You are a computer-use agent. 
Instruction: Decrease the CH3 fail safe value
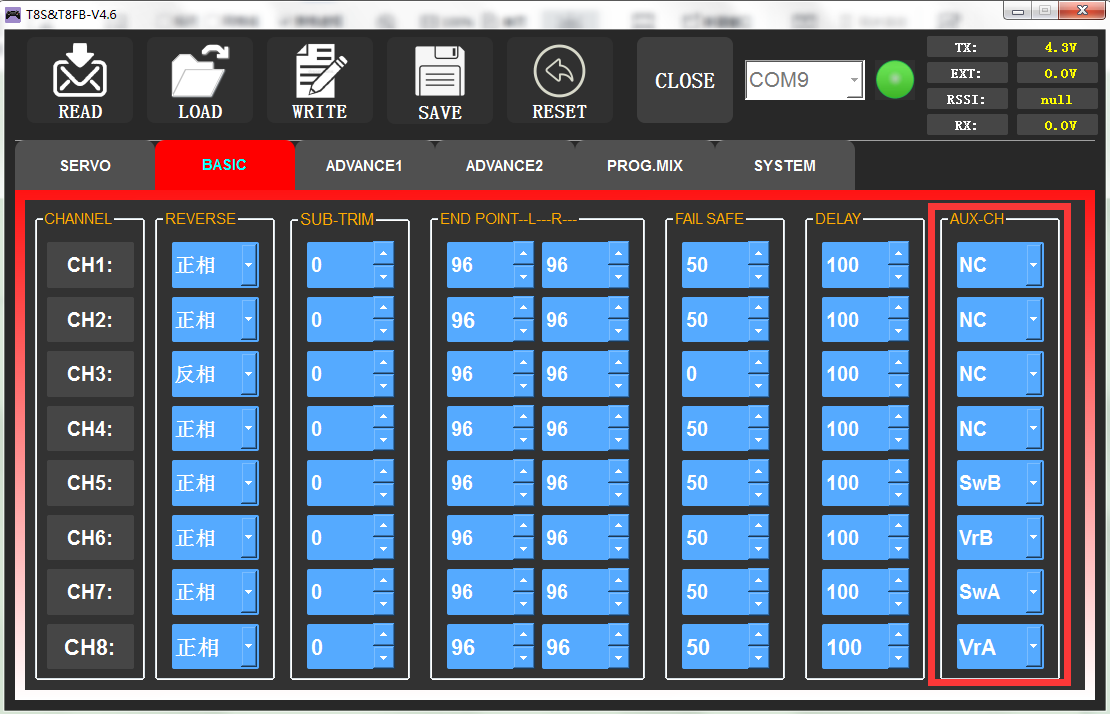758,385
